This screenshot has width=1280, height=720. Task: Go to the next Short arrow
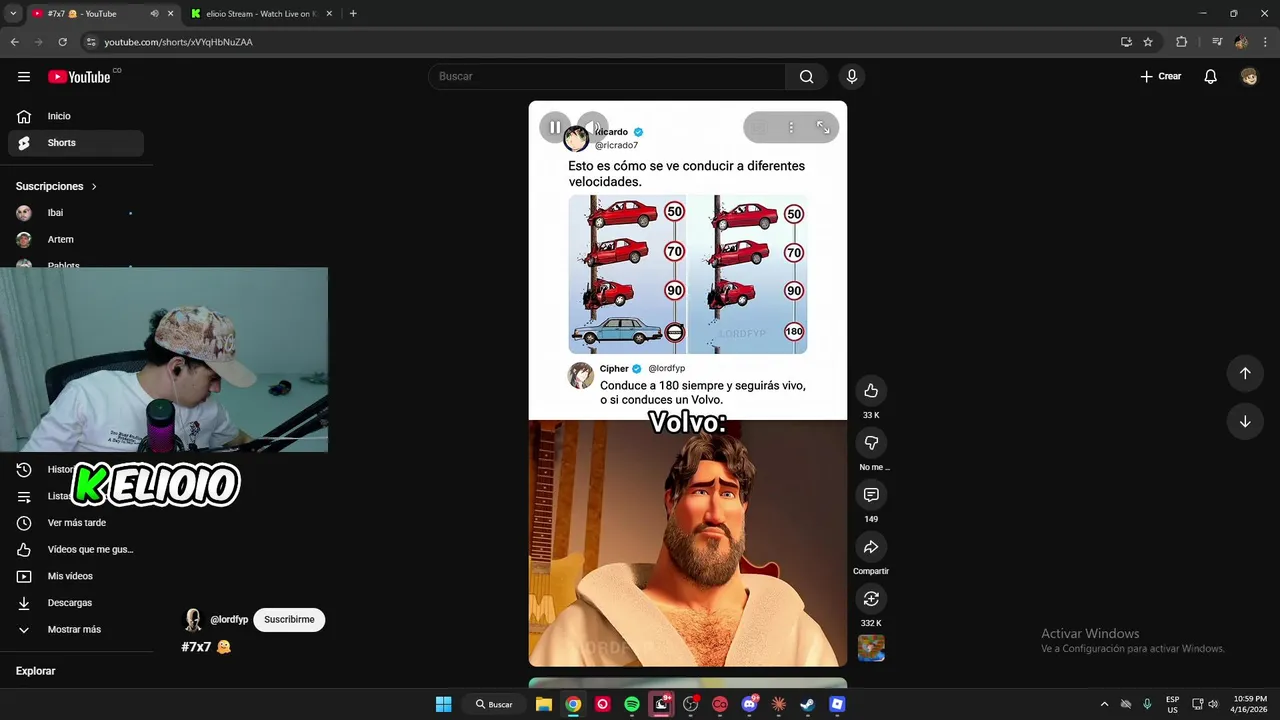[1245, 421]
